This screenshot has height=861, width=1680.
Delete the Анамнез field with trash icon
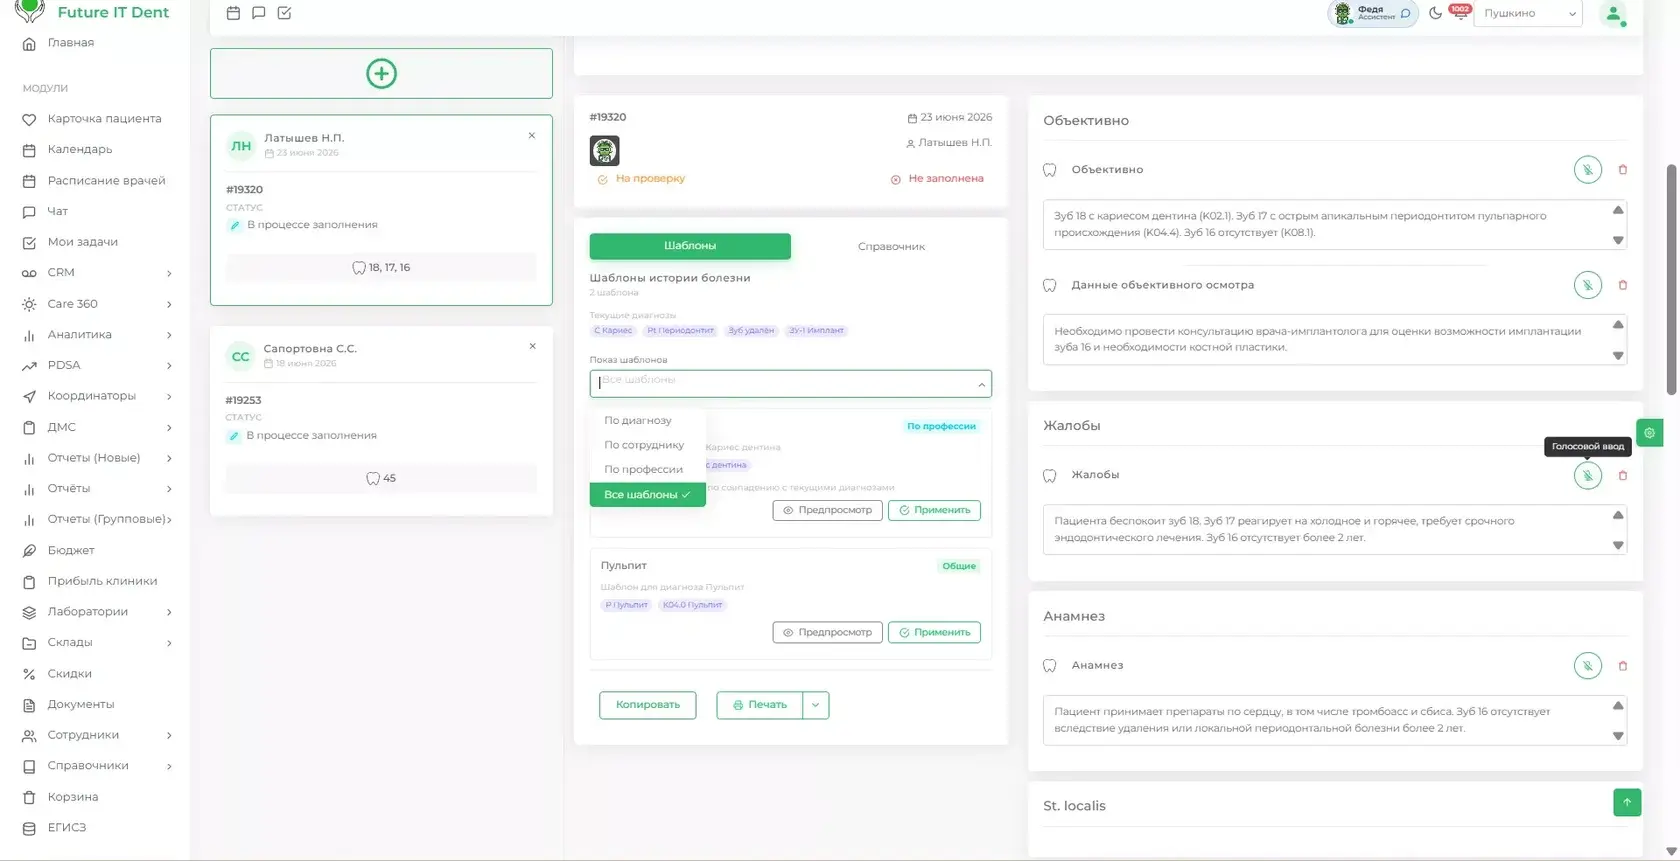(x=1622, y=666)
